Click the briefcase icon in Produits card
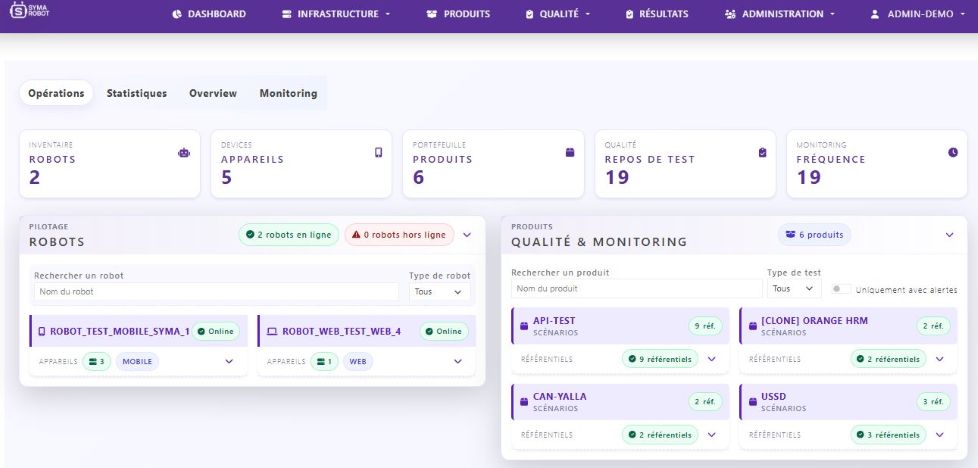Image resolution: width=978 pixels, height=468 pixels. pos(570,153)
